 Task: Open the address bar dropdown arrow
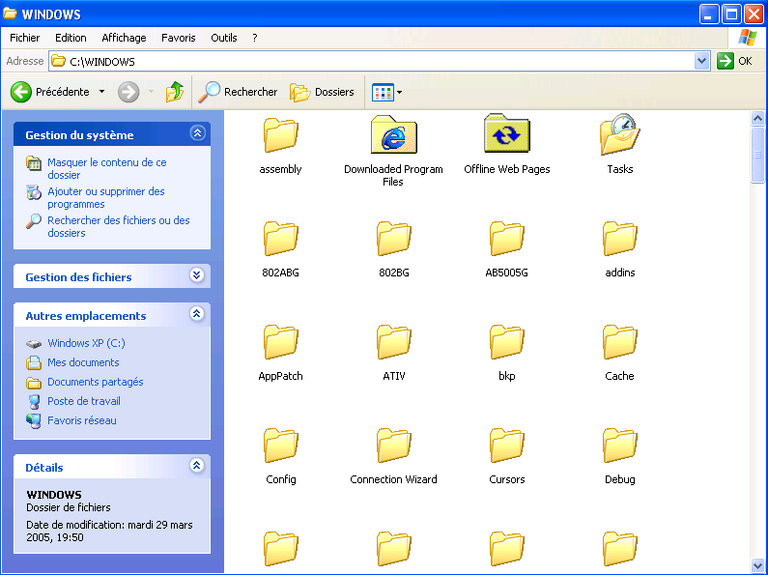tap(702, 61)
